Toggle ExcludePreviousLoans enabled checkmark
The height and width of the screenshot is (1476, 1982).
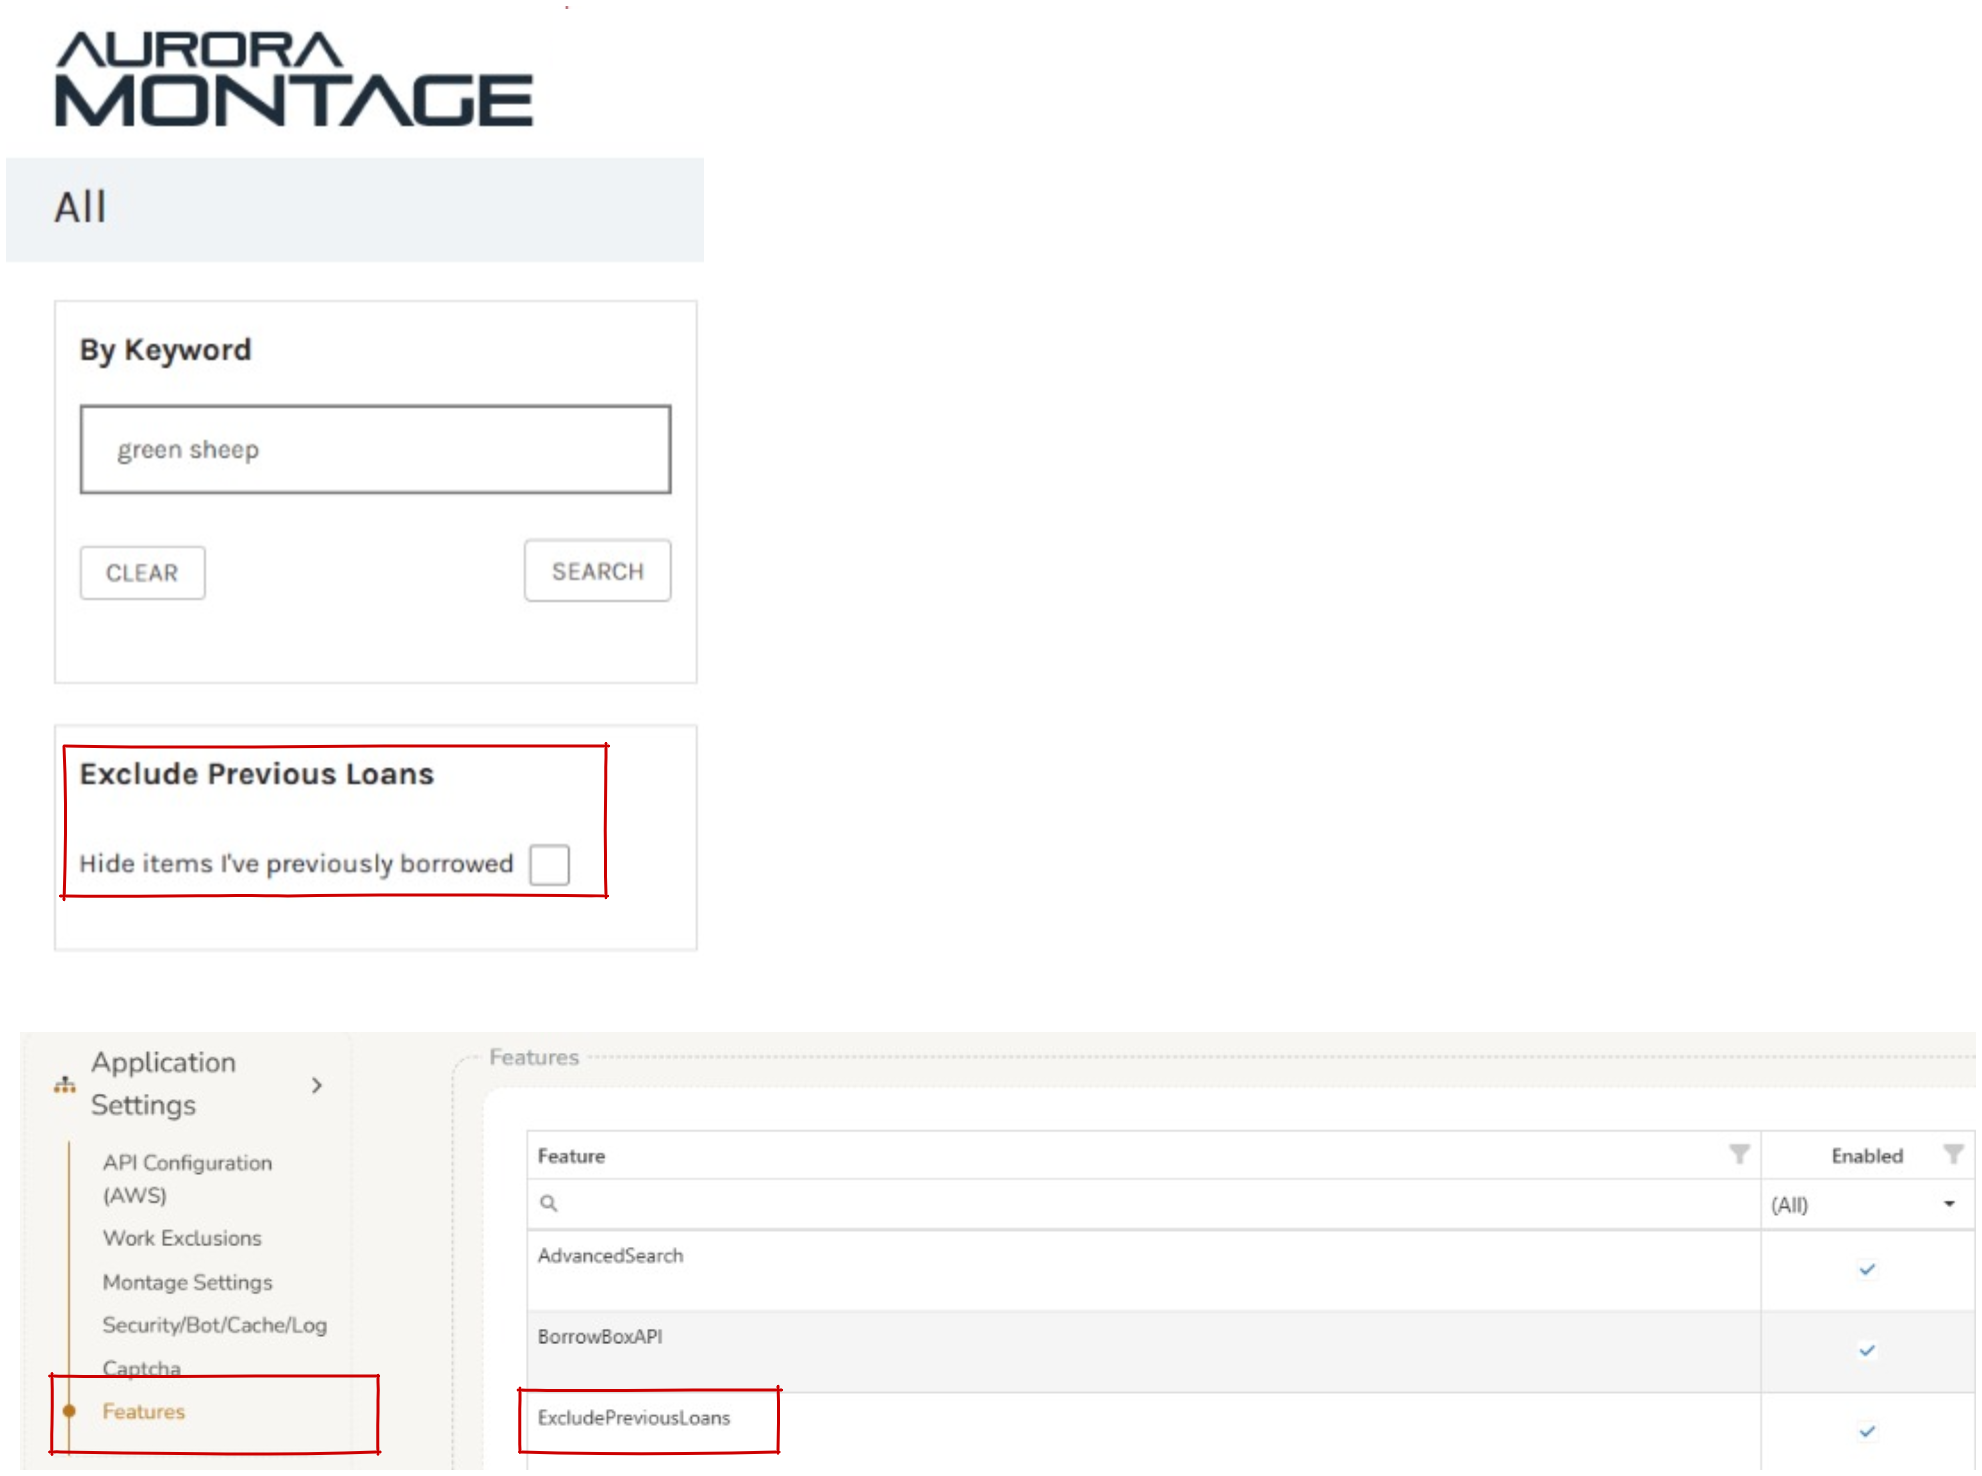[x=1866, y=1432]
